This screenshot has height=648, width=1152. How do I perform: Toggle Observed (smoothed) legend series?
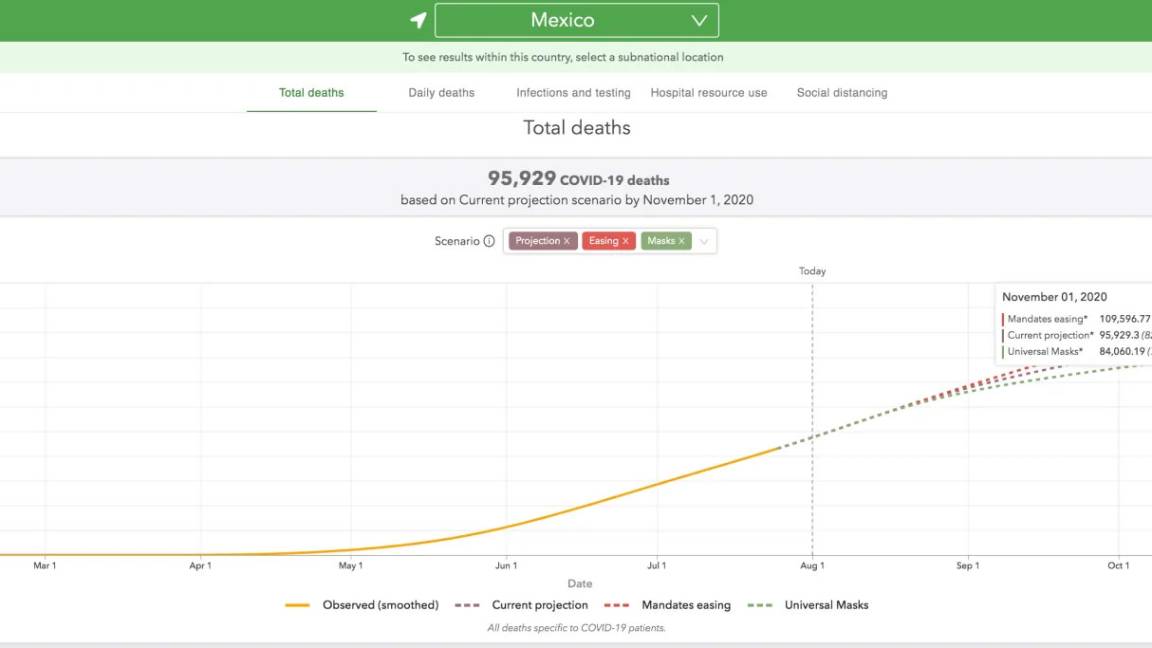[x=362, y=605]
